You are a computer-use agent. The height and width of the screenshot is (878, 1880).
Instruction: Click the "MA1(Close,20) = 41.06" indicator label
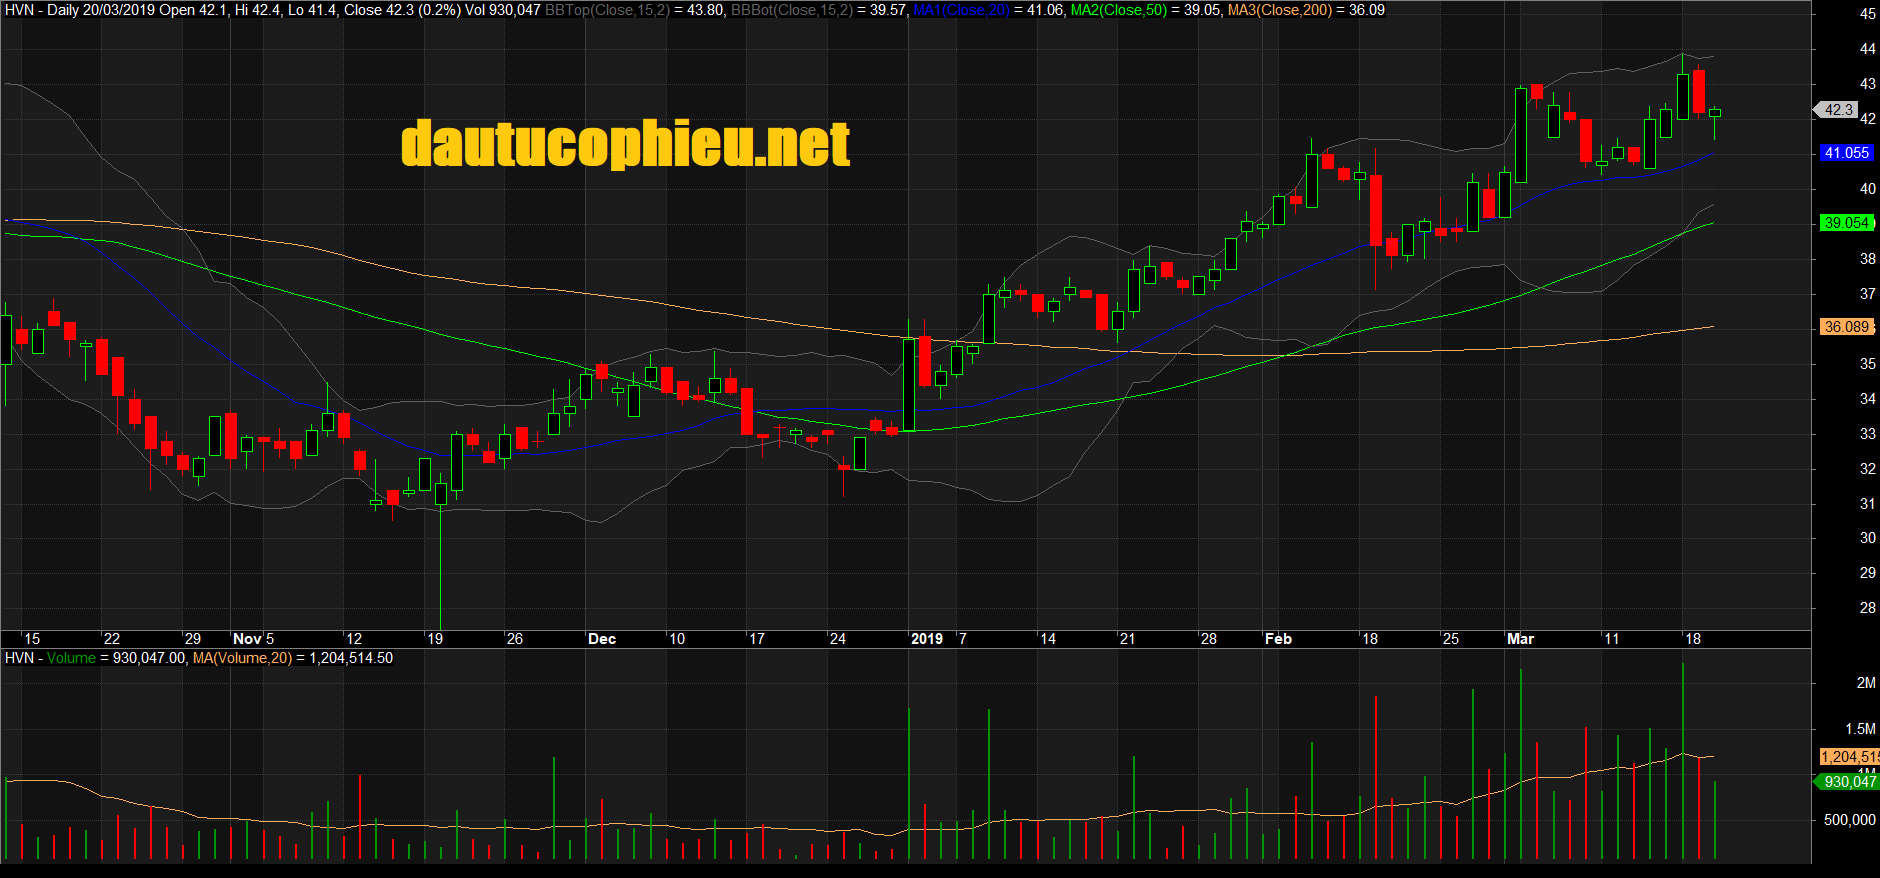[989, 10]
